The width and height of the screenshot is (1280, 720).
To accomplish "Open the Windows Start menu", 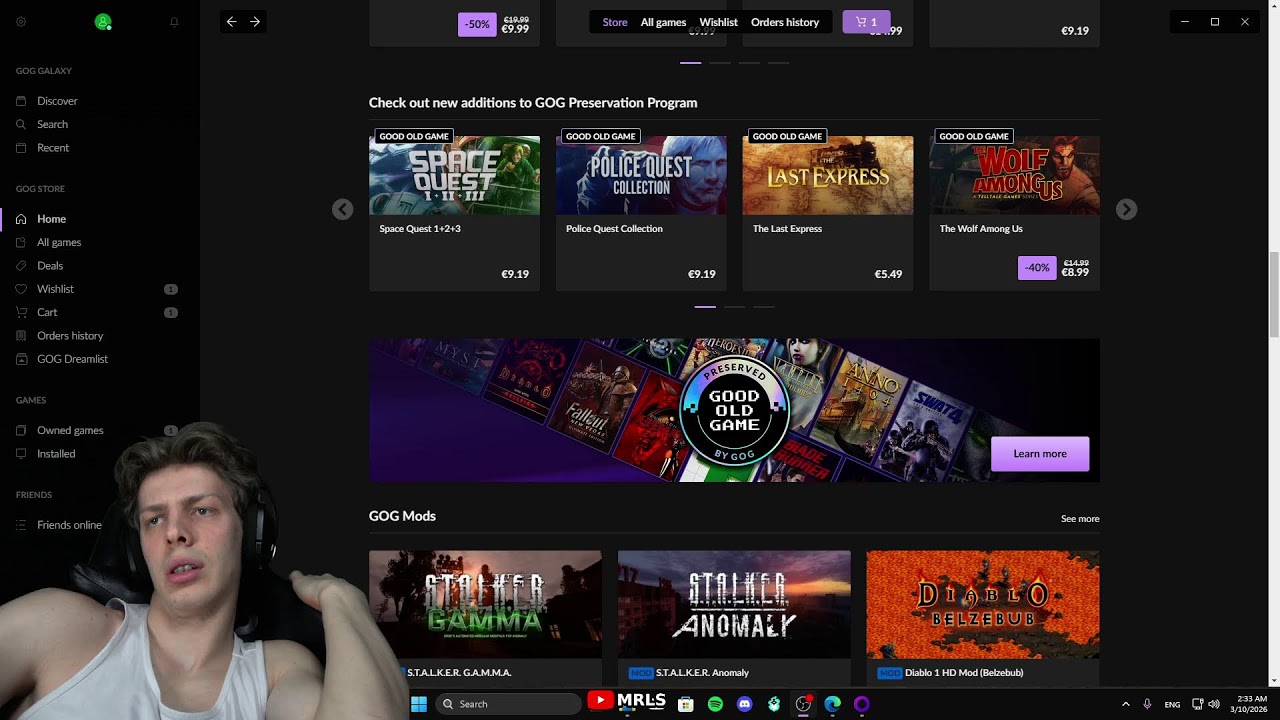I will coord(419,704).
